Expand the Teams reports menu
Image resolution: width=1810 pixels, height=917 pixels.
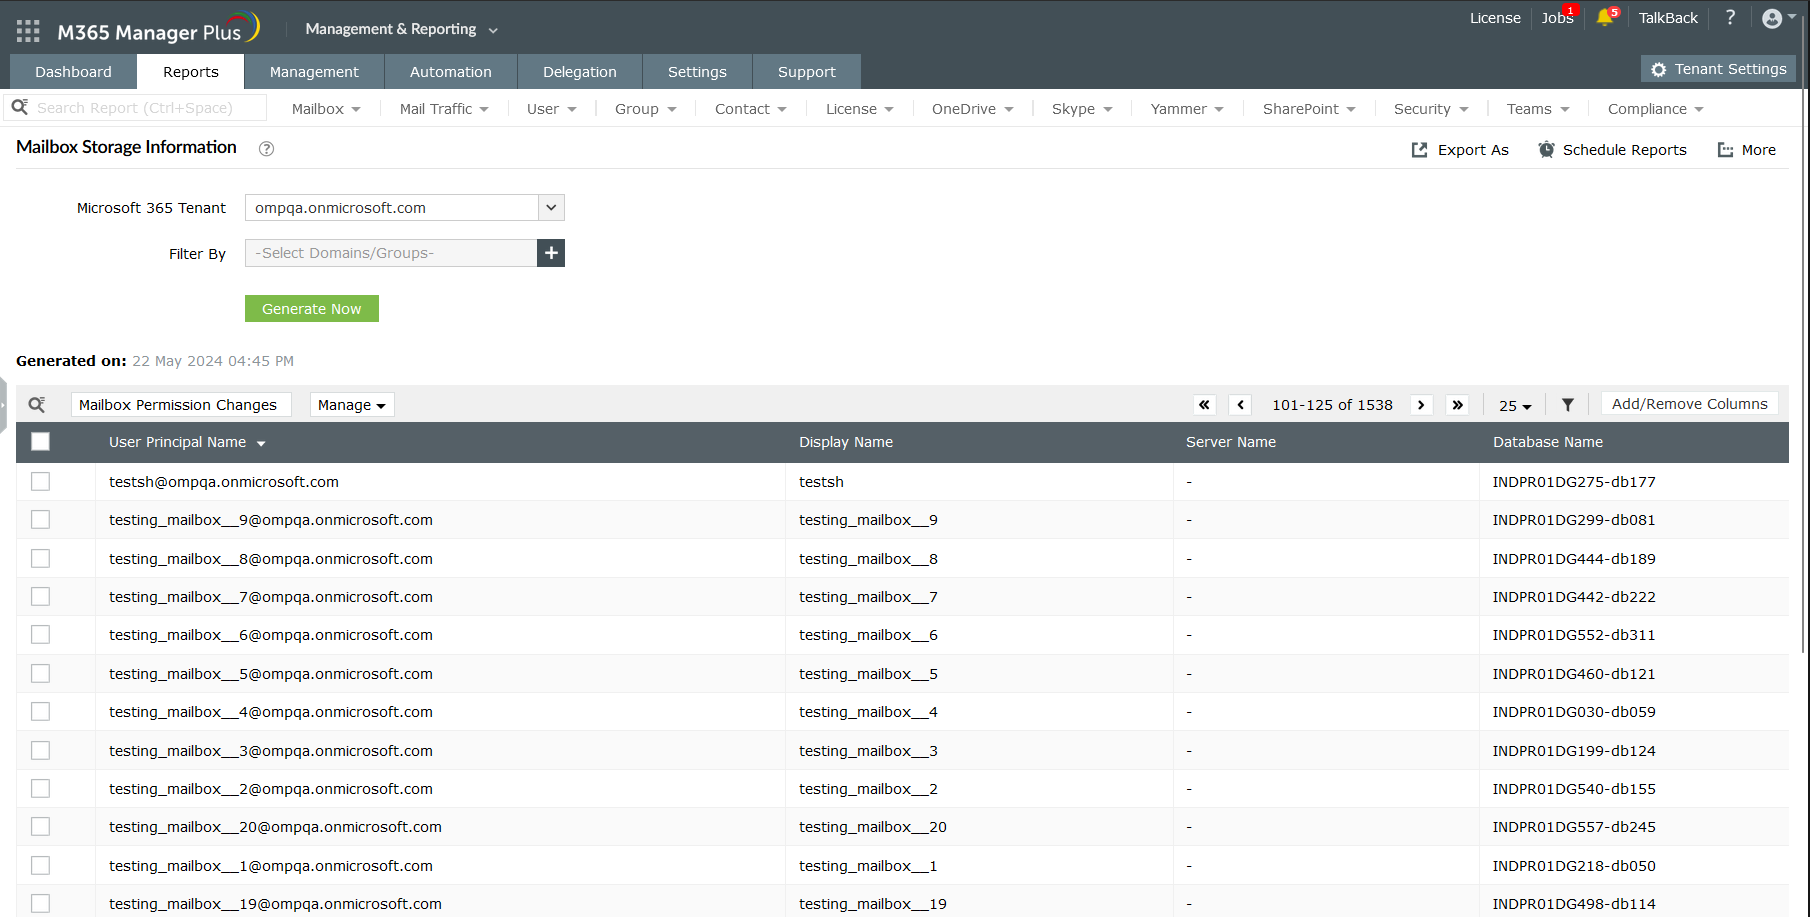pyautogui.click(x=1538, y=109)
